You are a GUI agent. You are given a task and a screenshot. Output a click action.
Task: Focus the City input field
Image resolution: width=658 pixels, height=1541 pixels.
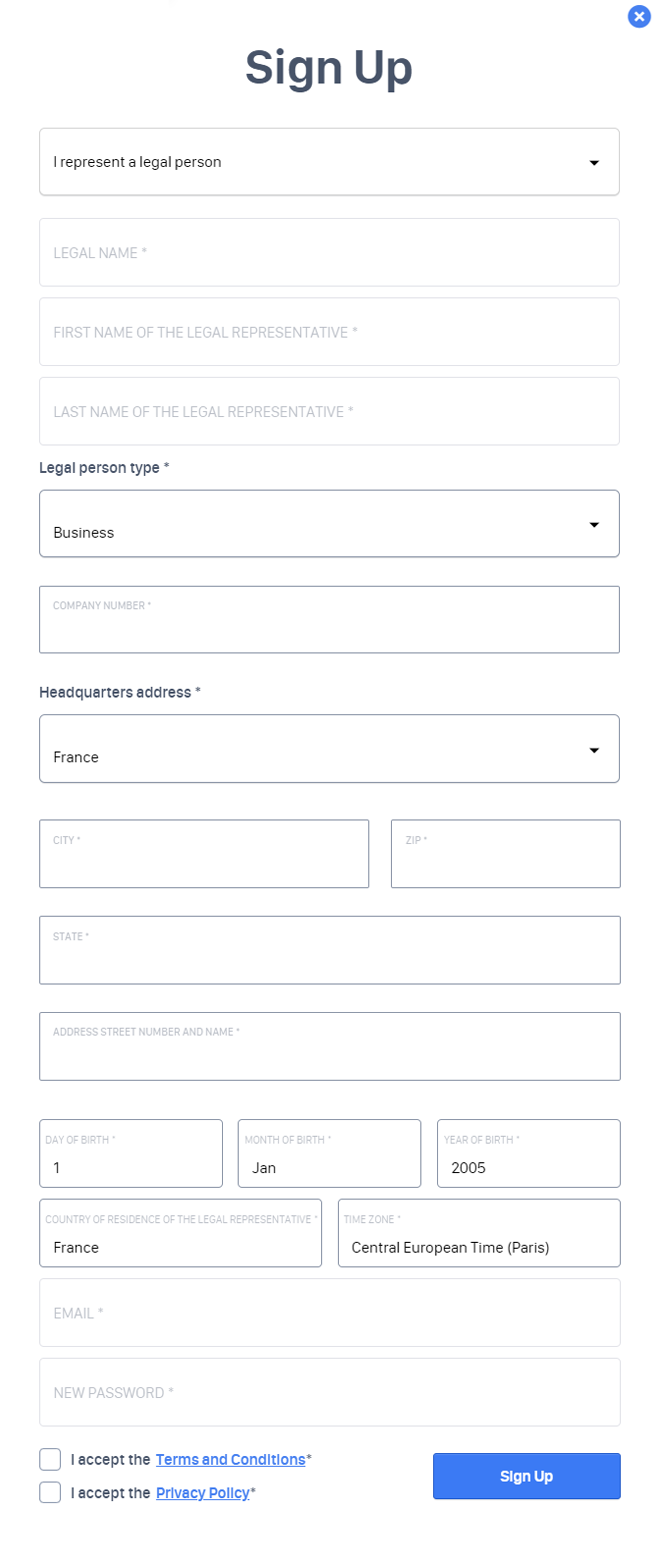point(204,856)
